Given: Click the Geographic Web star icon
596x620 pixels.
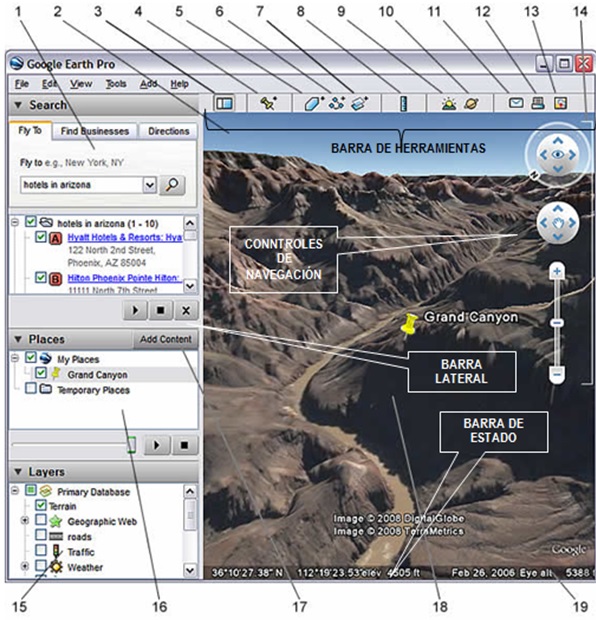Looking at the screenshot, I should pyautogui.click(x=56, y=522).
